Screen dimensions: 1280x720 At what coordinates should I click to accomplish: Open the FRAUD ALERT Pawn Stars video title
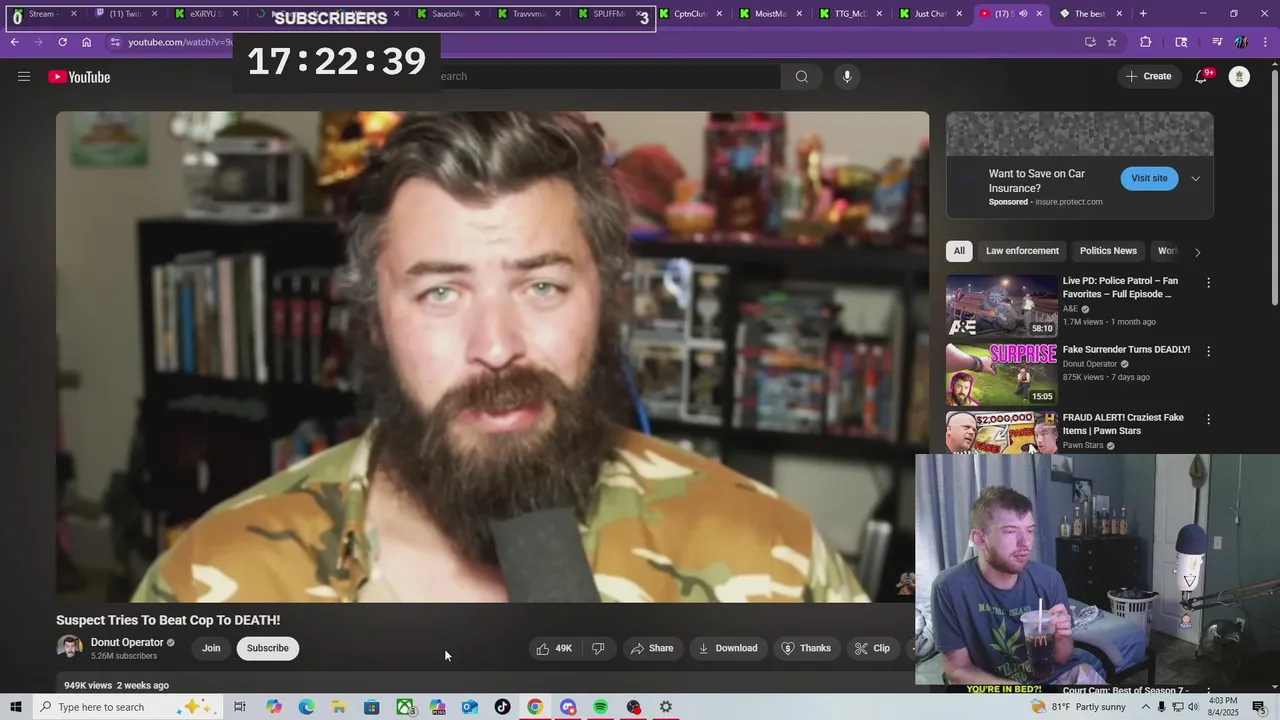coord(1123,424)
